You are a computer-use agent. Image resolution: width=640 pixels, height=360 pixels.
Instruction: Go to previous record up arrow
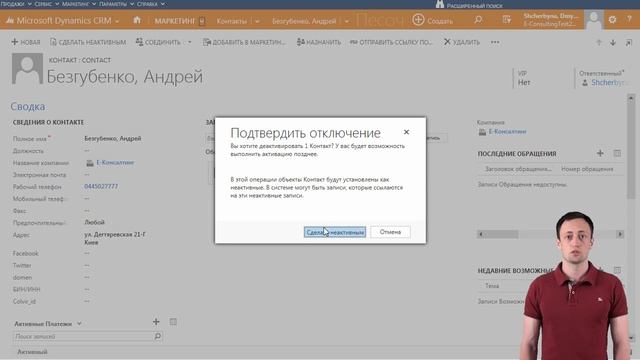point(599,42)
